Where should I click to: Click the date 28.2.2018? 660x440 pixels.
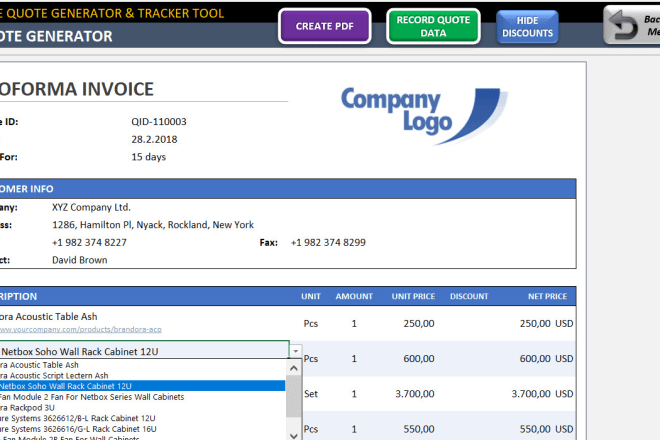[x=154, y=139]
